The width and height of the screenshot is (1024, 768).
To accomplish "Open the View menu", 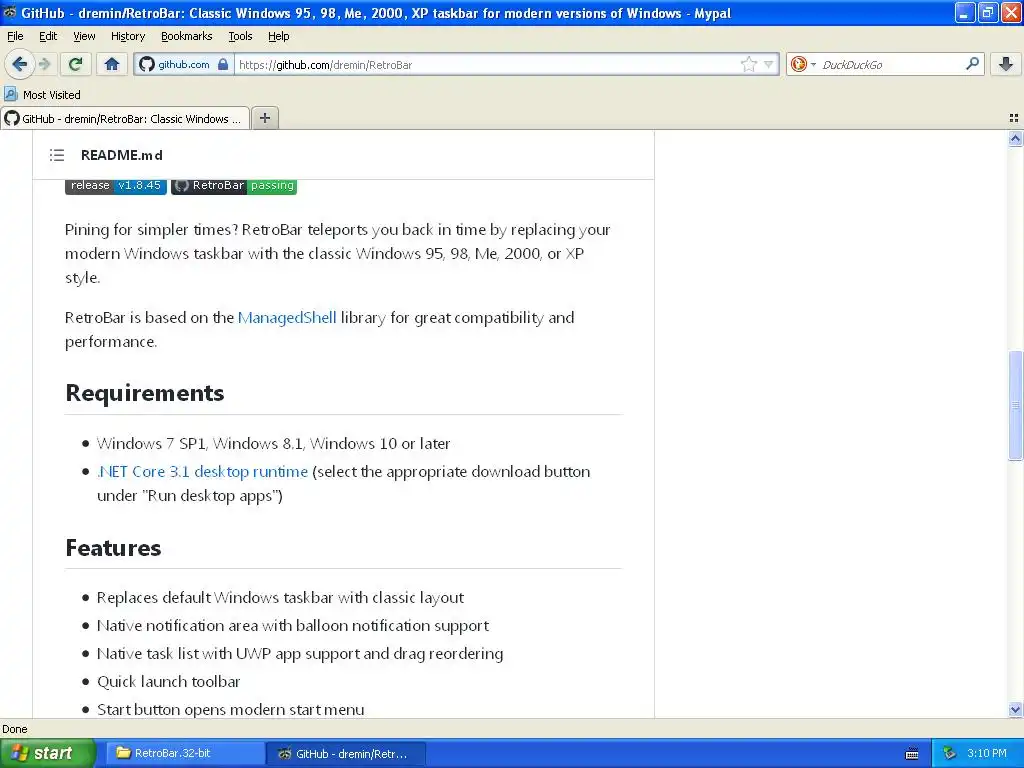I will (x=84, y=36).
